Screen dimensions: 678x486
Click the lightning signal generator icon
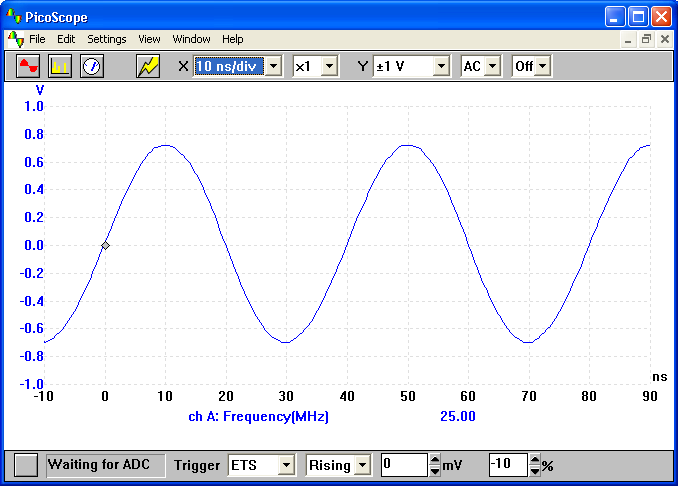pos(148,66)
